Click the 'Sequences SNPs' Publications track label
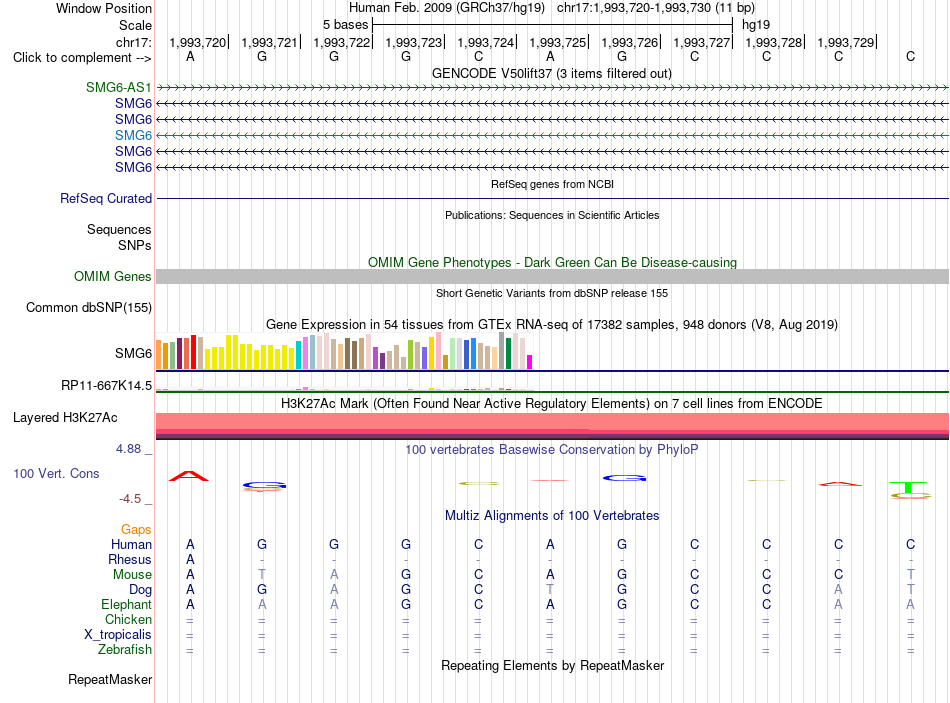Screen dimensions: 950x703 pyautogui.click(x=119, y=238)
